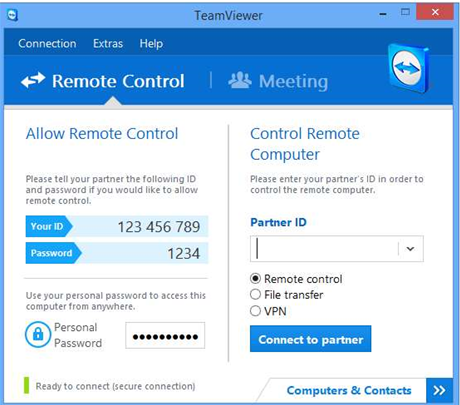Click the Personal Password input field
The width and height of the screenshot is (460, 405).
(x=165, y=335)
